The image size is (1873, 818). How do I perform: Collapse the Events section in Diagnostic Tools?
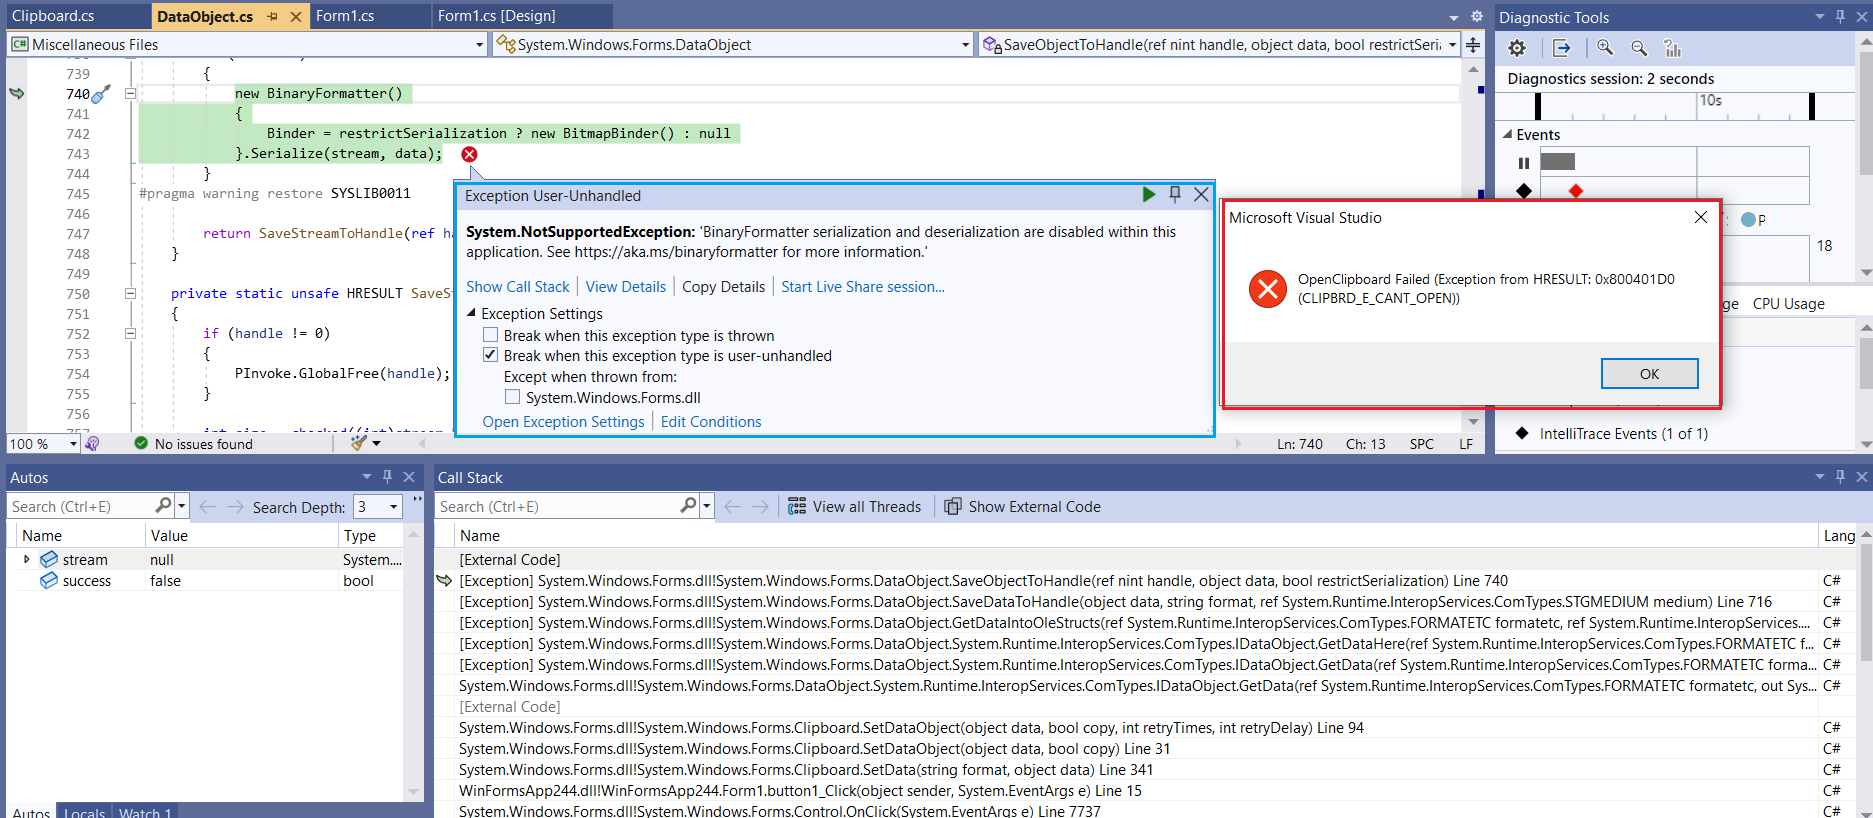[1507, 134]
